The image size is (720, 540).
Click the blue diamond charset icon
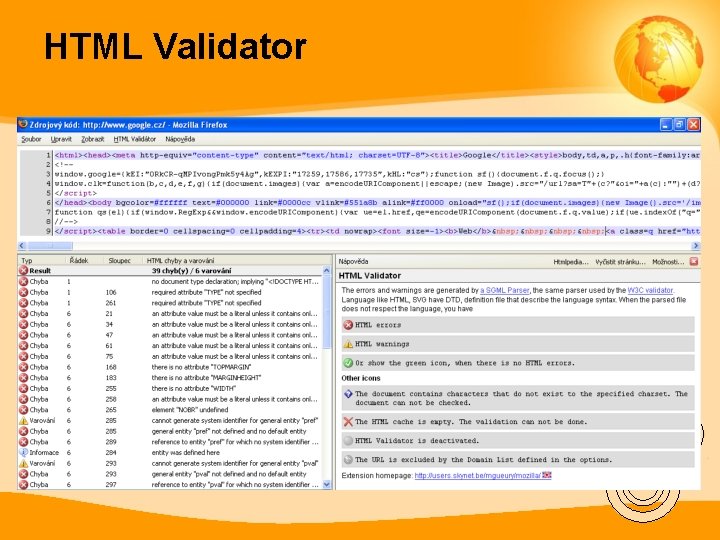[348, 394]
